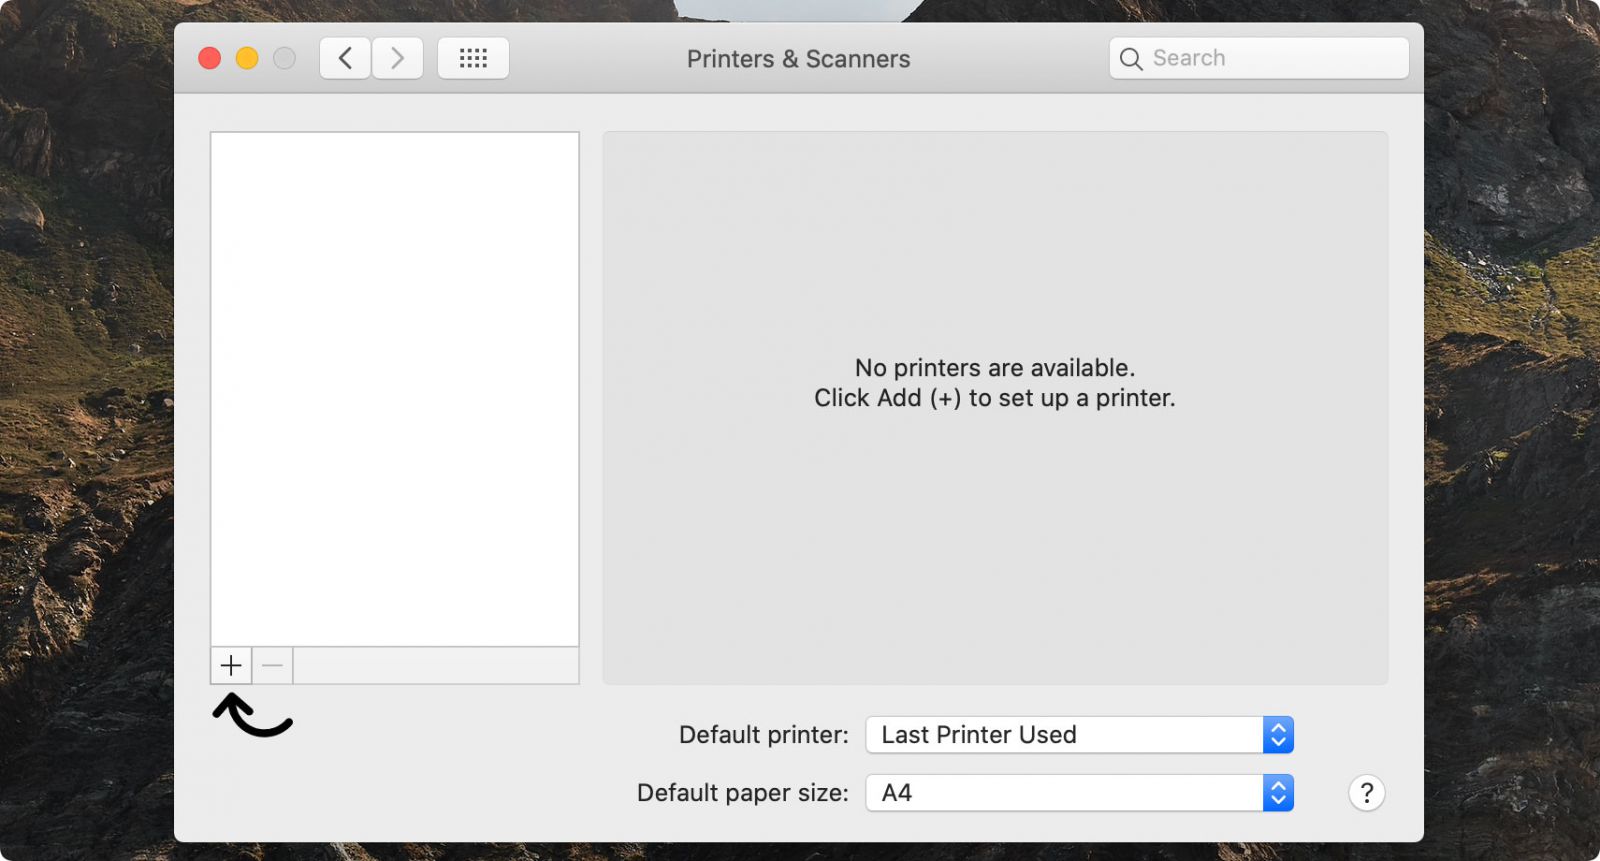Open help with the question mark button

click(x=1367, y=793)
